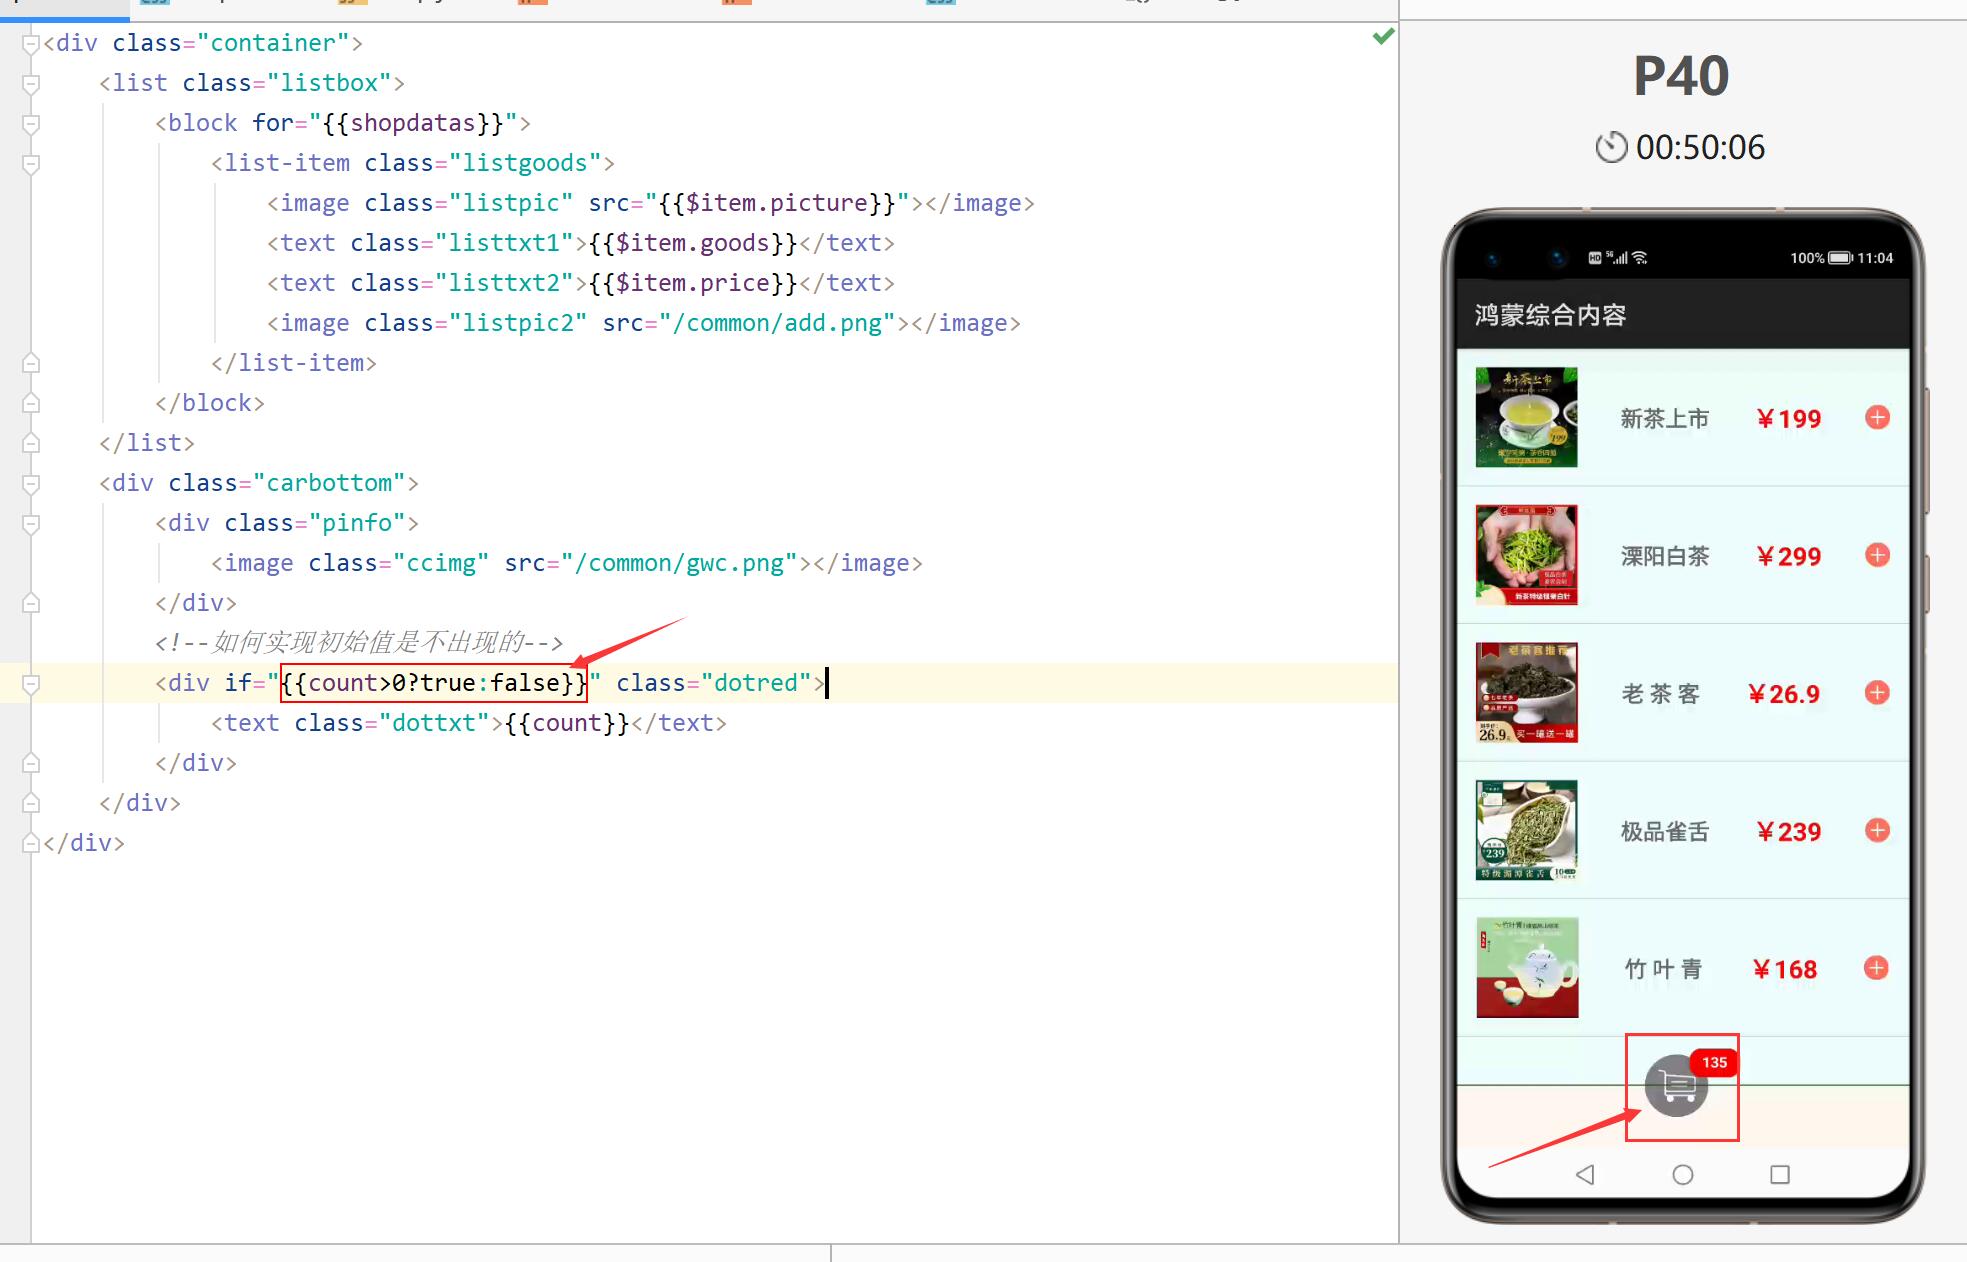The height and width of the screenshot is (1262, 1967).
Task: Collapse the div dotred fold marker
Action: coord(31,684)
